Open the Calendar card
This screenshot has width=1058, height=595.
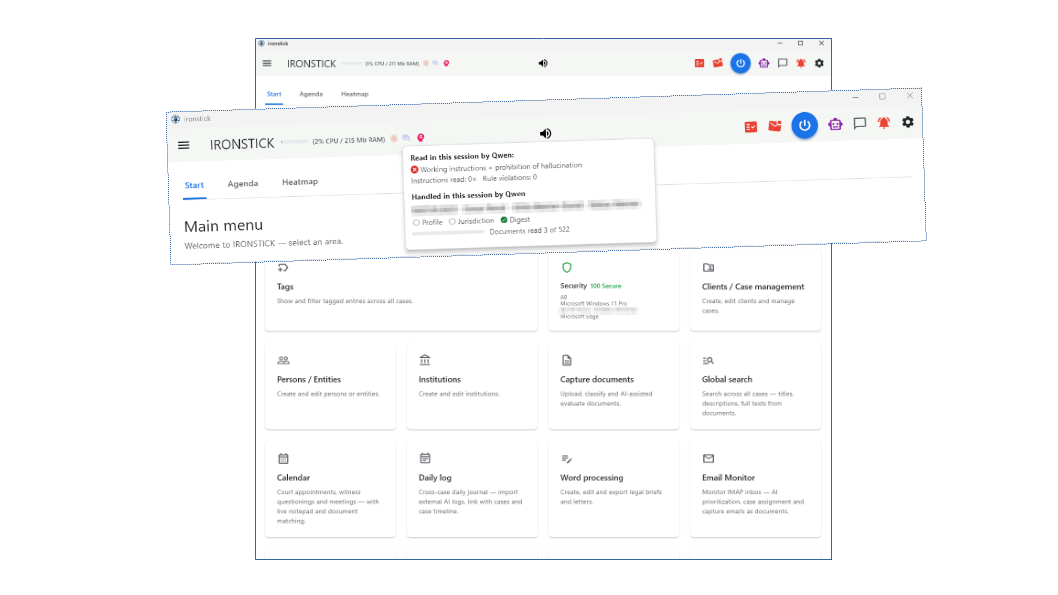coord(331,489)
